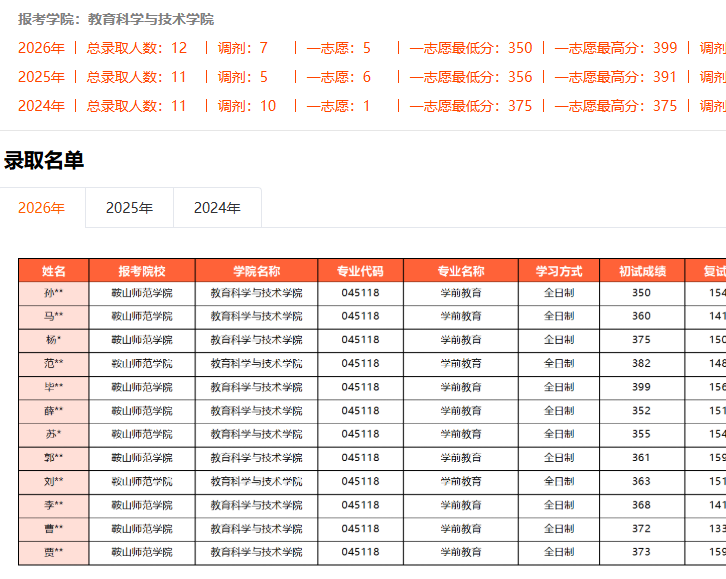Click 一志愿：6 in the 2025 summary
The image size is (726, 579).
point(338,77)
